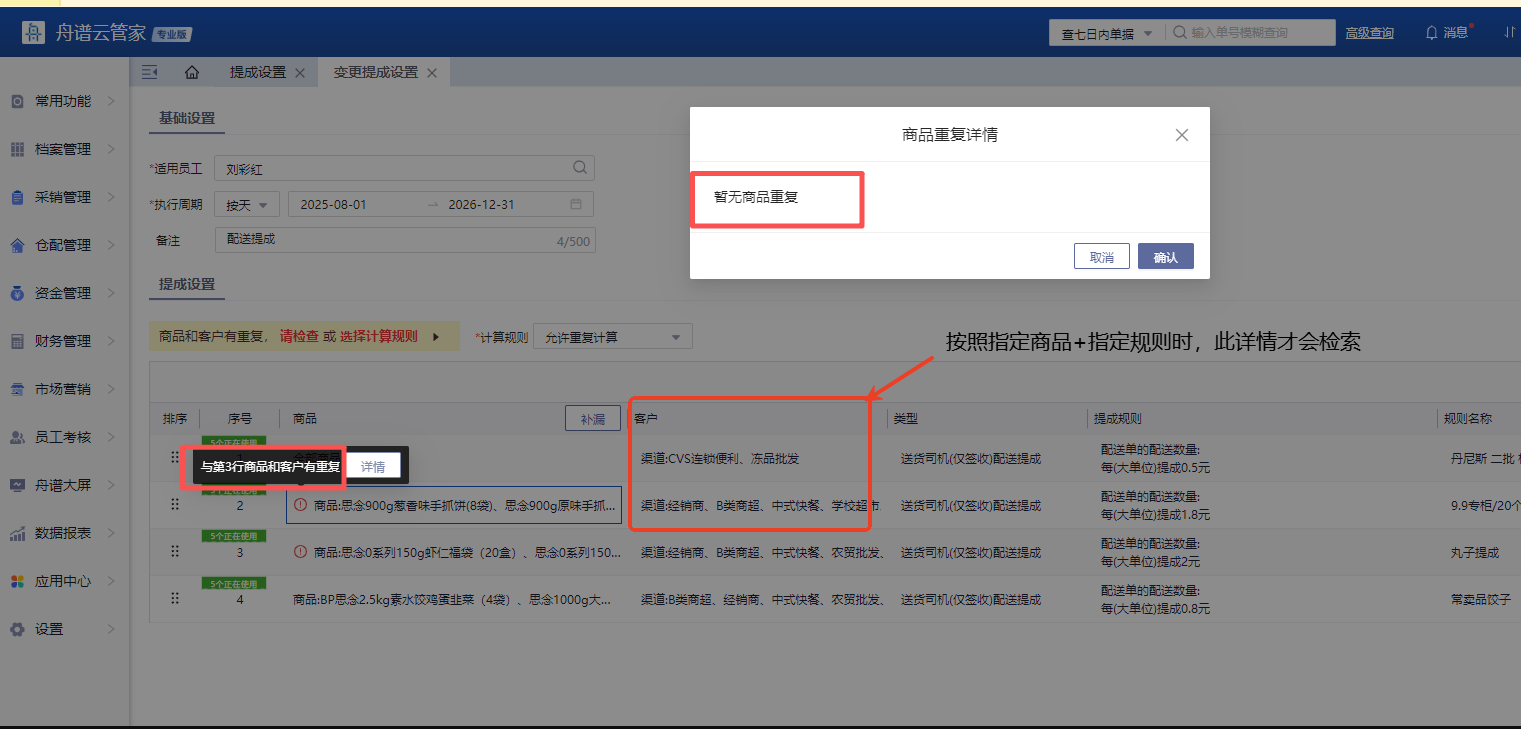Click the 确认 button in the dialog

(x=1165, y=257)
